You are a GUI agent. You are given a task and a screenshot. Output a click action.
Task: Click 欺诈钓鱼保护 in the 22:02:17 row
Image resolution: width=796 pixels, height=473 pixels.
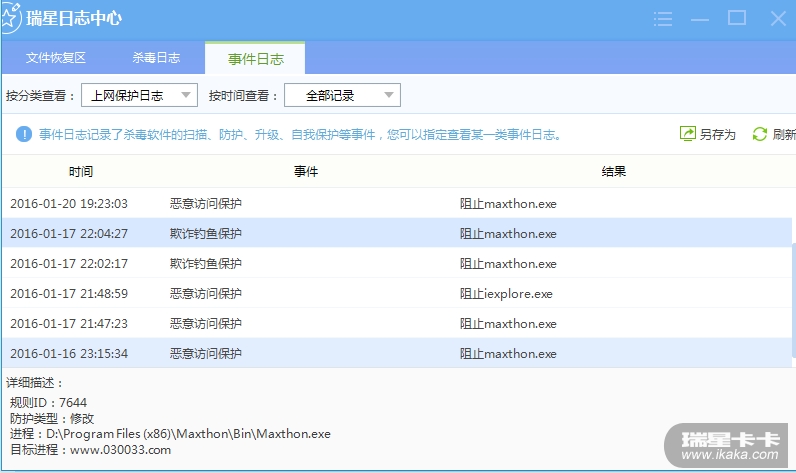point(206,263)
